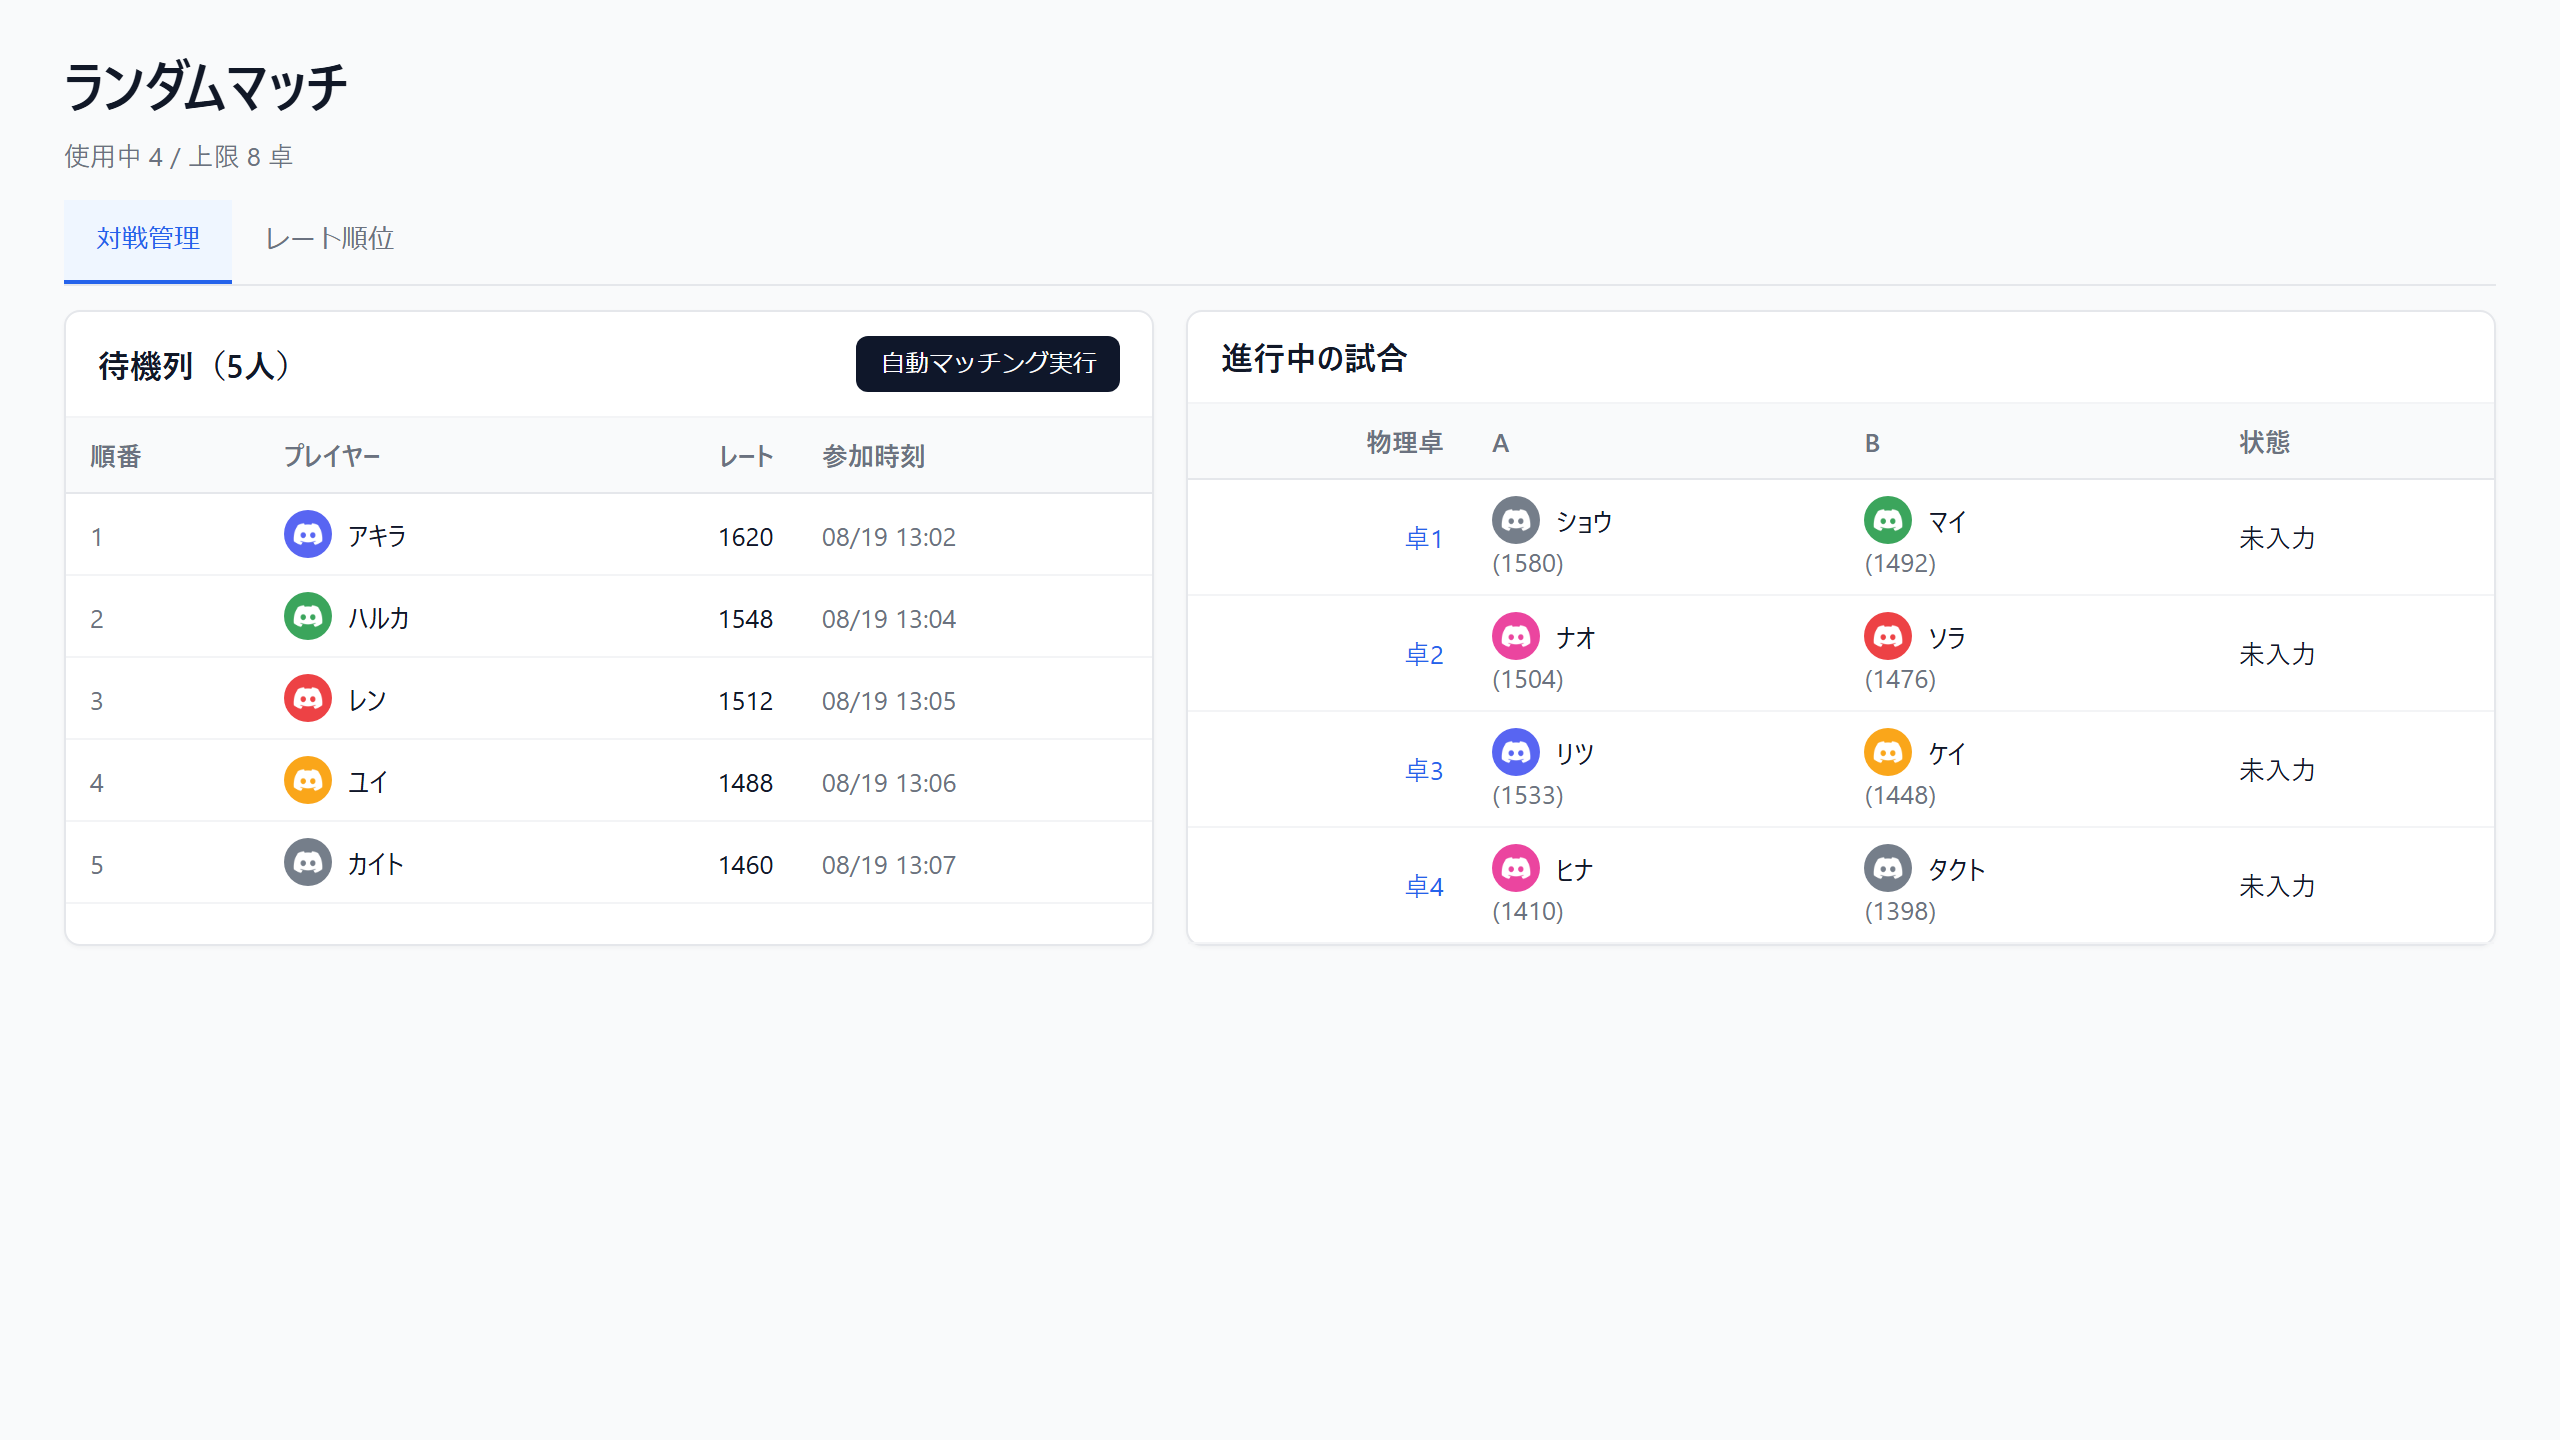Switch to the 対戦管理 tab
Image resolution: width=2560 pixels, height=1440 pixels.
tap(148, 240)
